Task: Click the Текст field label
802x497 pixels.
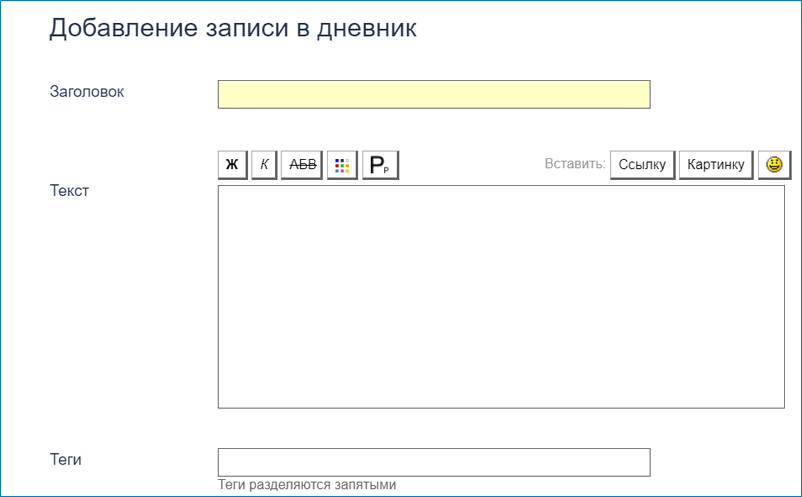Action: point(70,190)
